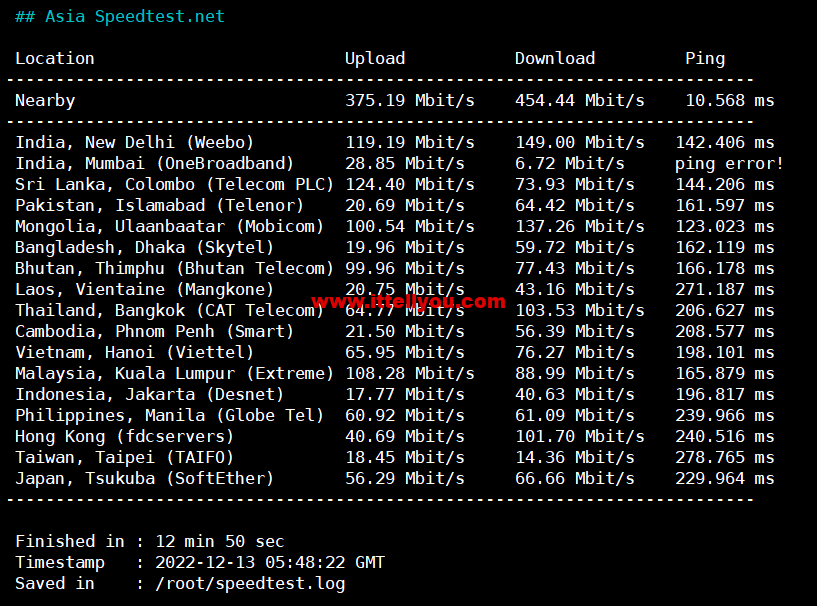Select New Delhi ping 142.406 ms
This screenshot has height=606, width=817.
tap(725, 142)
